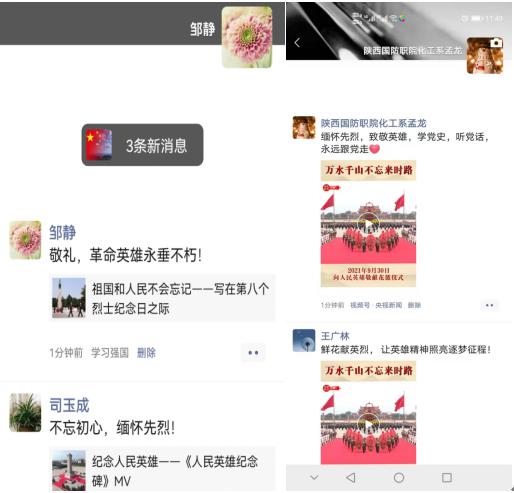Open shared article 祖国和人民不会忘记
The width and height of the screenshot is (514, 493).
click(162, 298)
